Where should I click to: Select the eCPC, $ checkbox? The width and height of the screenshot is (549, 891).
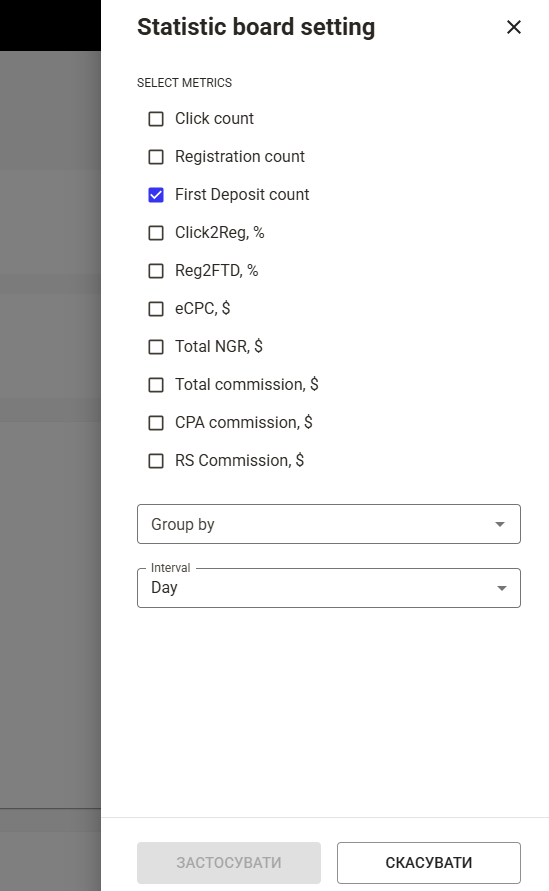pos(156,309)
